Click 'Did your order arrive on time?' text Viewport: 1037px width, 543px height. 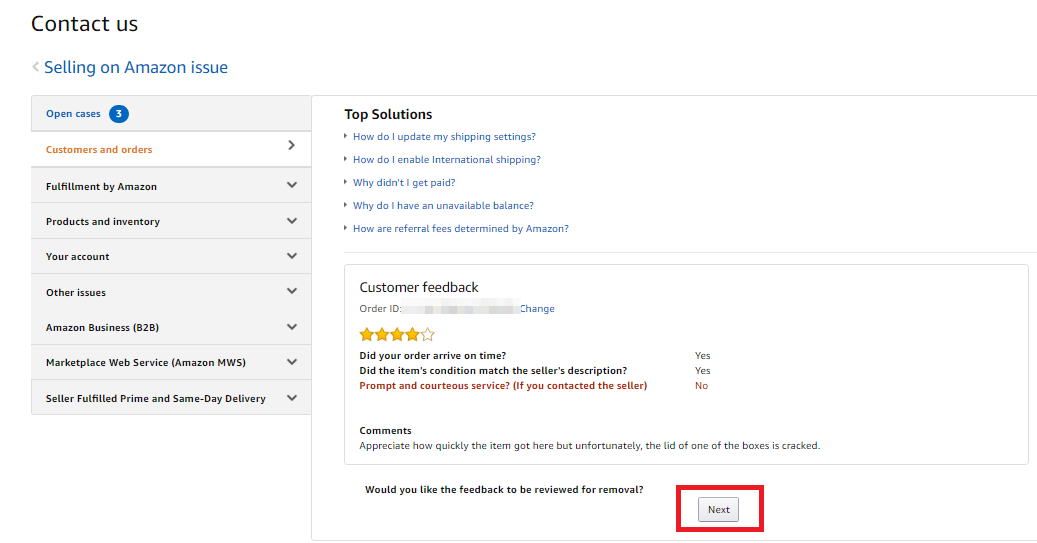click(433, 356)
